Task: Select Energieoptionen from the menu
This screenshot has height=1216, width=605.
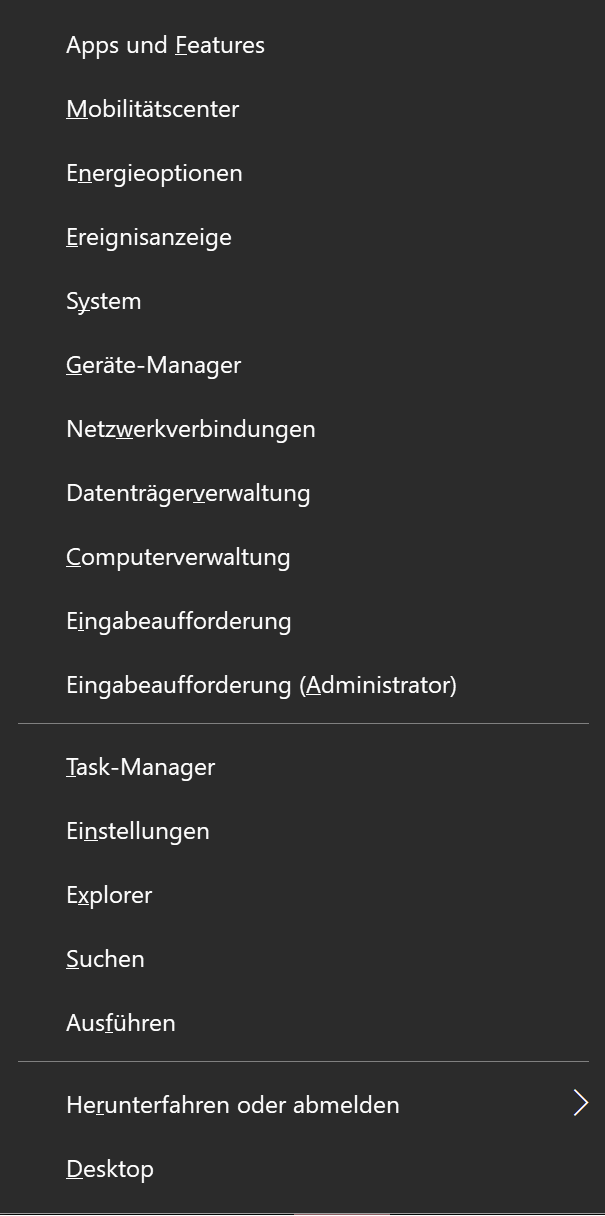Action: (154, 173)
